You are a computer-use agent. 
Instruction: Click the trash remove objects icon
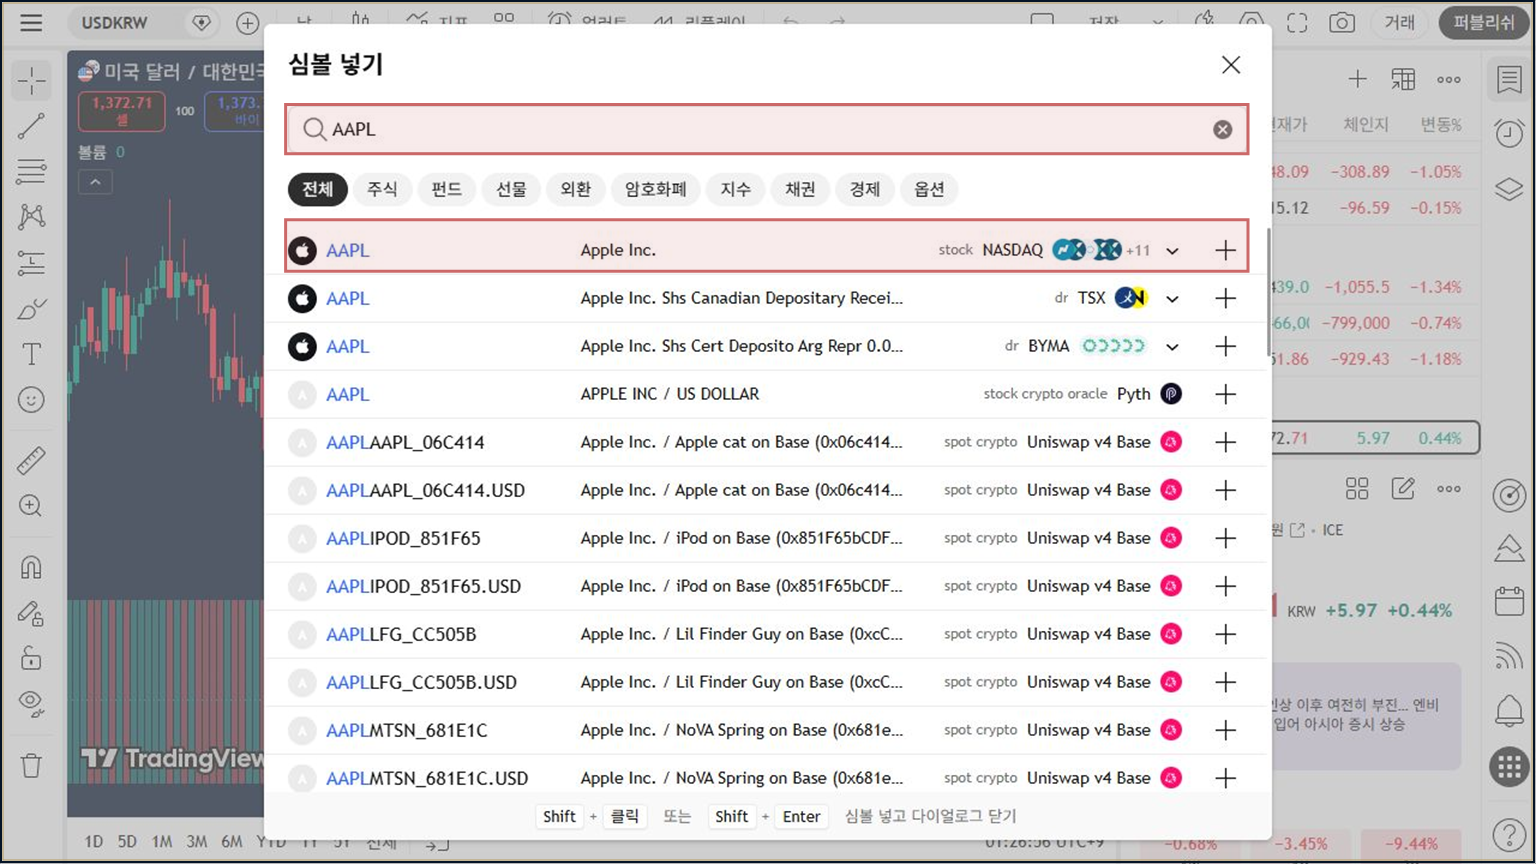click(x=31, y=766)
